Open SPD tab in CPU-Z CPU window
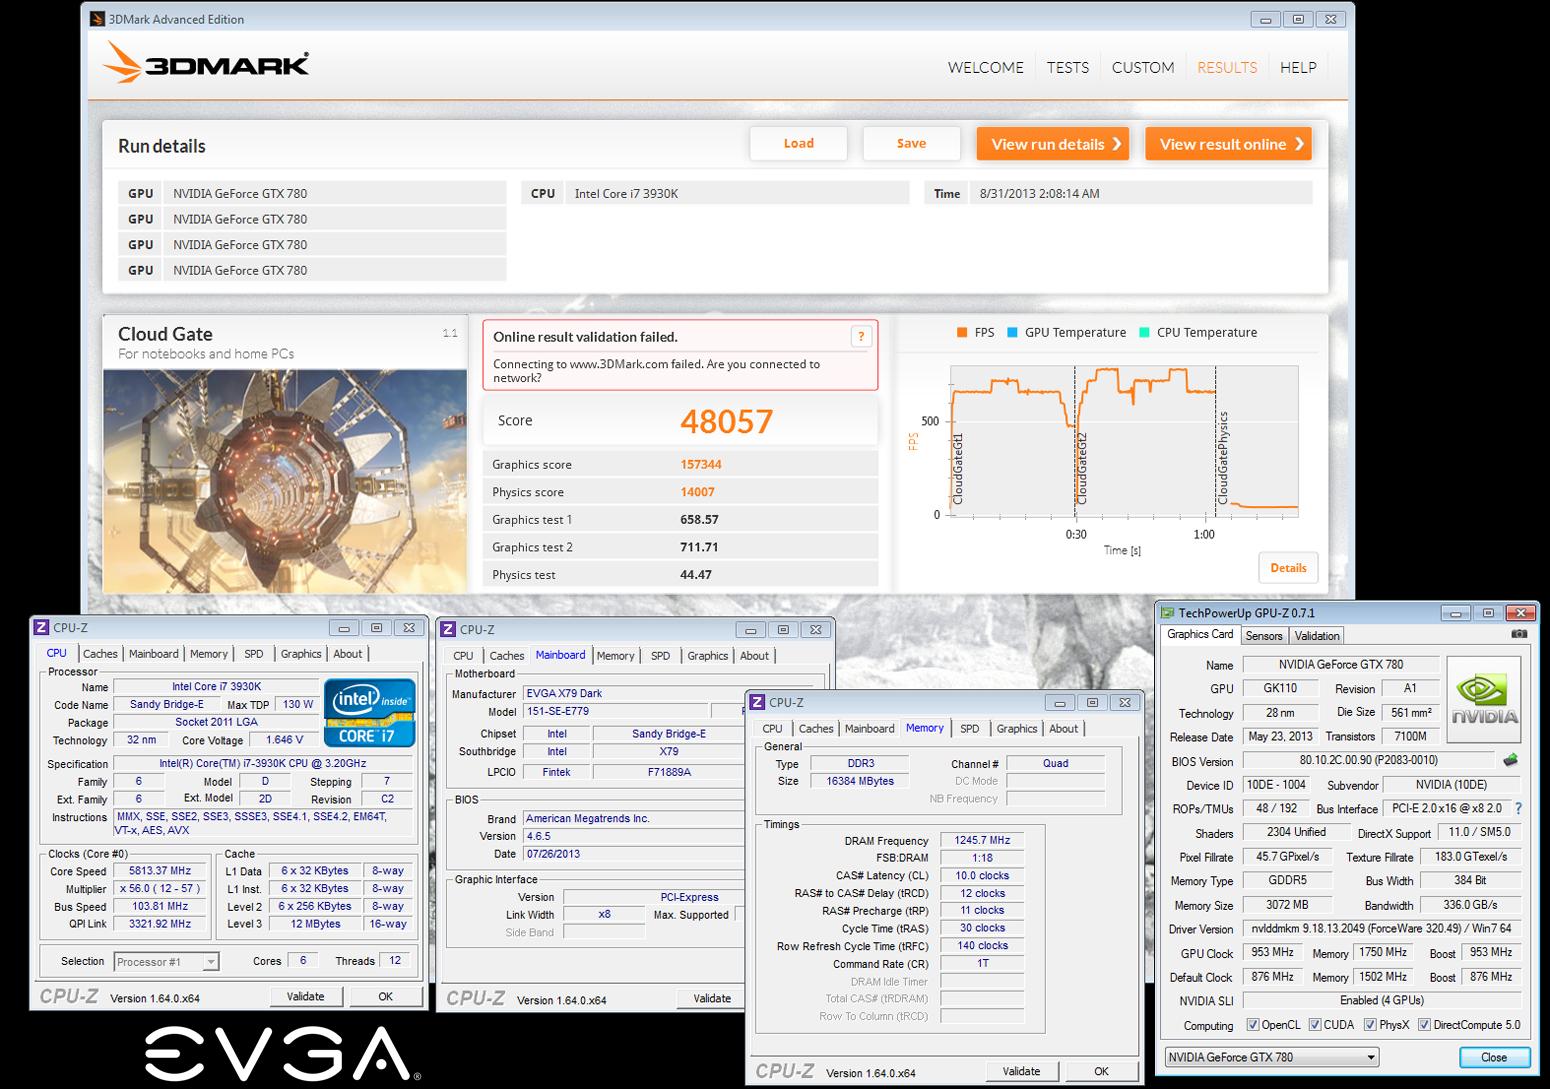 (x=254, y=654)
